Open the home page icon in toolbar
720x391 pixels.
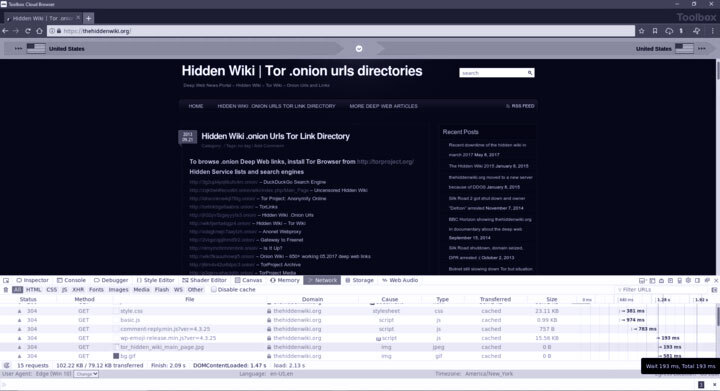coord(39,31)
